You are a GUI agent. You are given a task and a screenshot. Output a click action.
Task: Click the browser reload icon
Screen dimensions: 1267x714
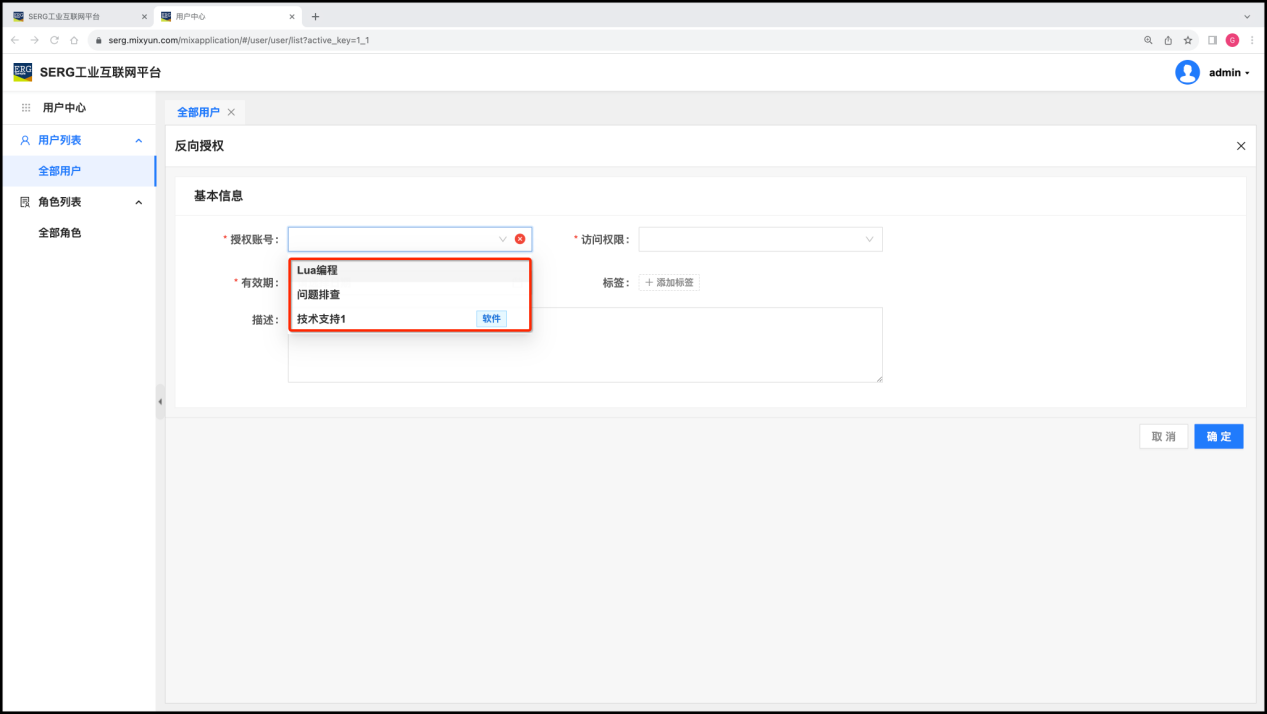click(54, 40)
